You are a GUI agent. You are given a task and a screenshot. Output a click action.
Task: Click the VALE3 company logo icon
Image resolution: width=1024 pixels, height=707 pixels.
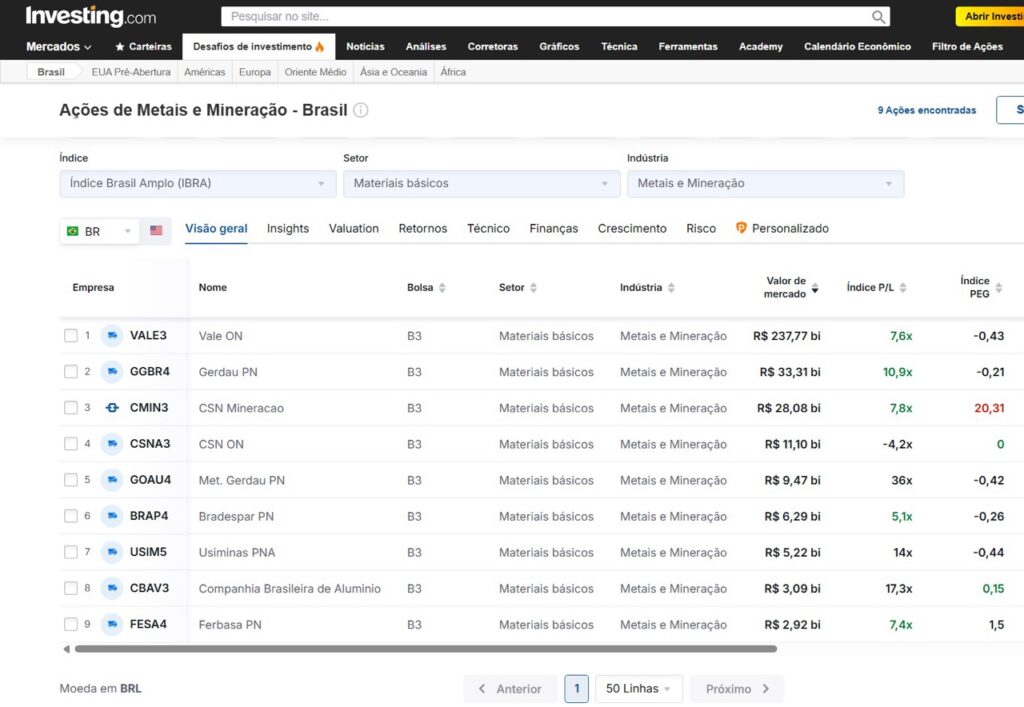[112, 336]
